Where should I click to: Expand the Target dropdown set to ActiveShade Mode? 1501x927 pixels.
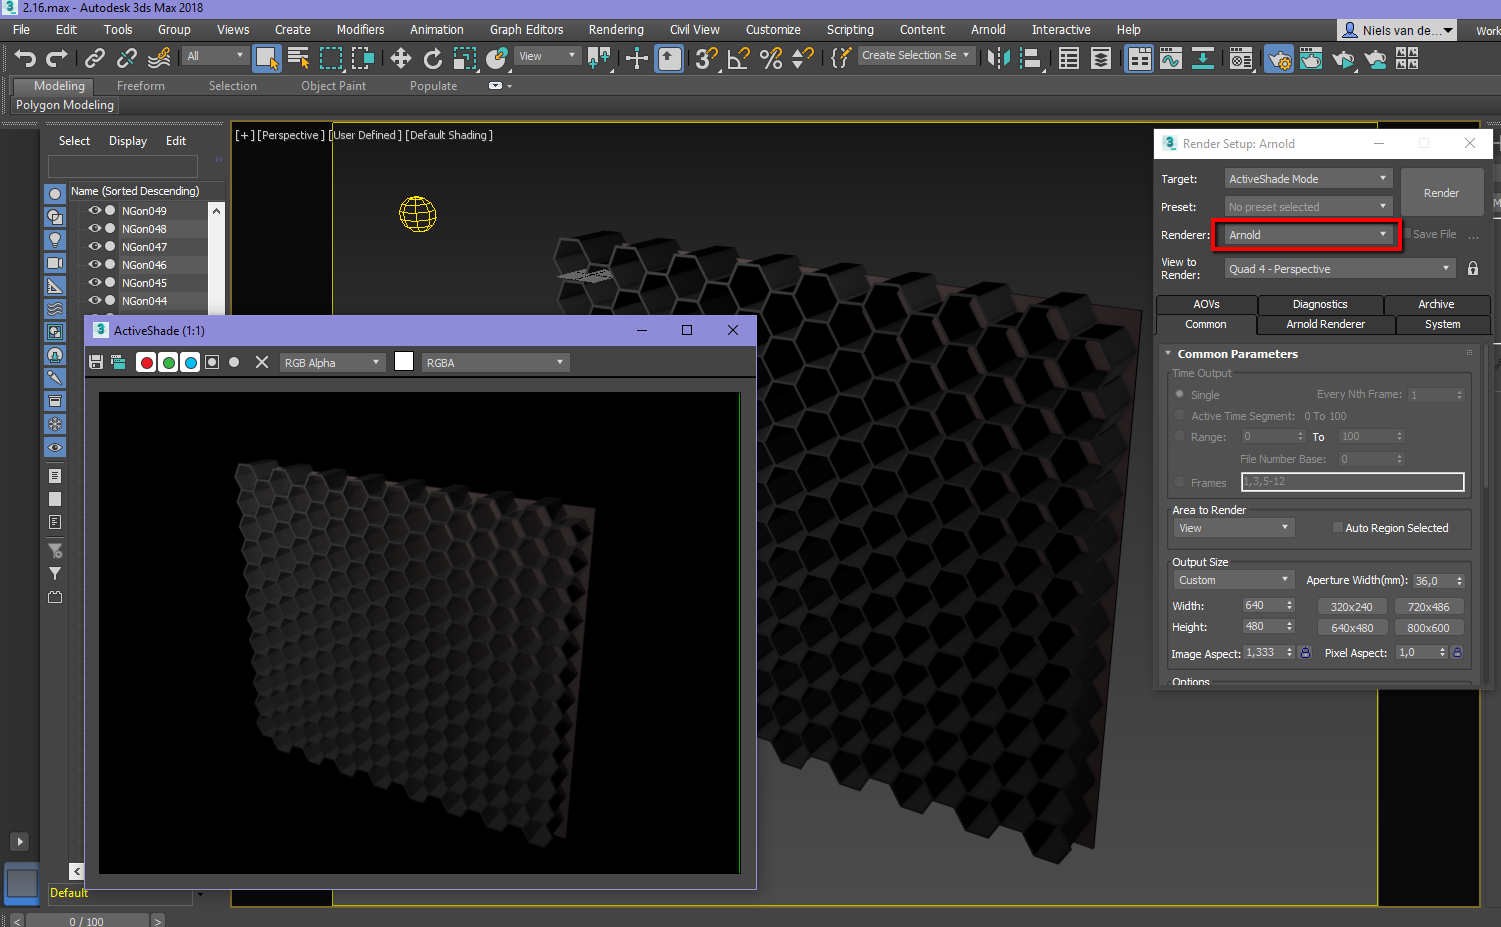(x=1308, y=179)
